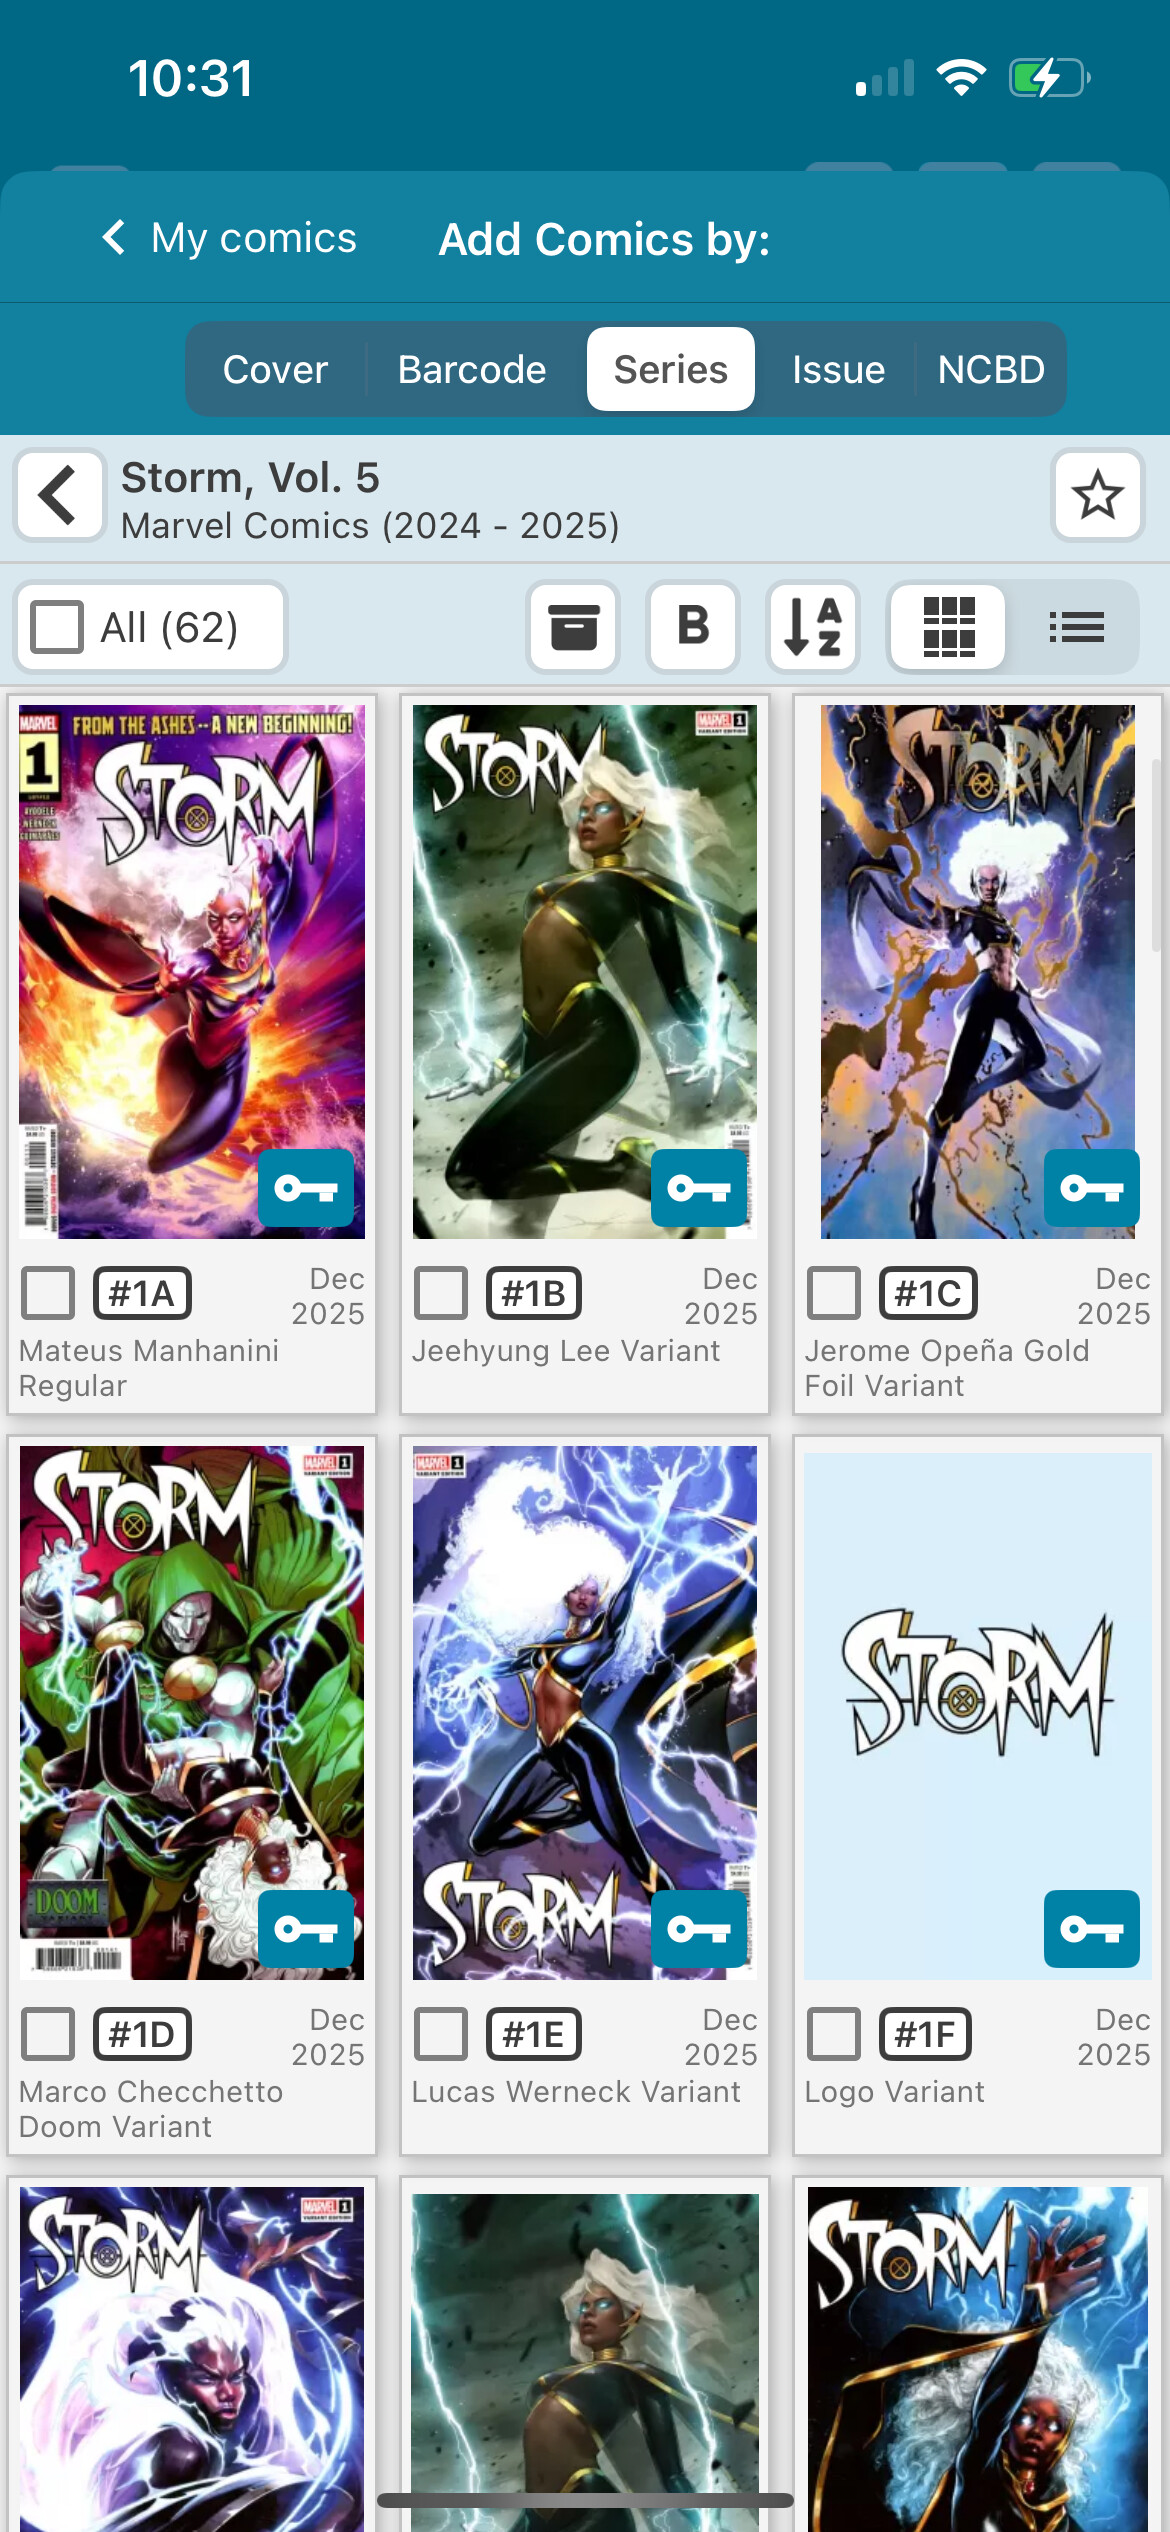Open the #1C issue number label
1170x2532 pixels.
pos(928,1293)
